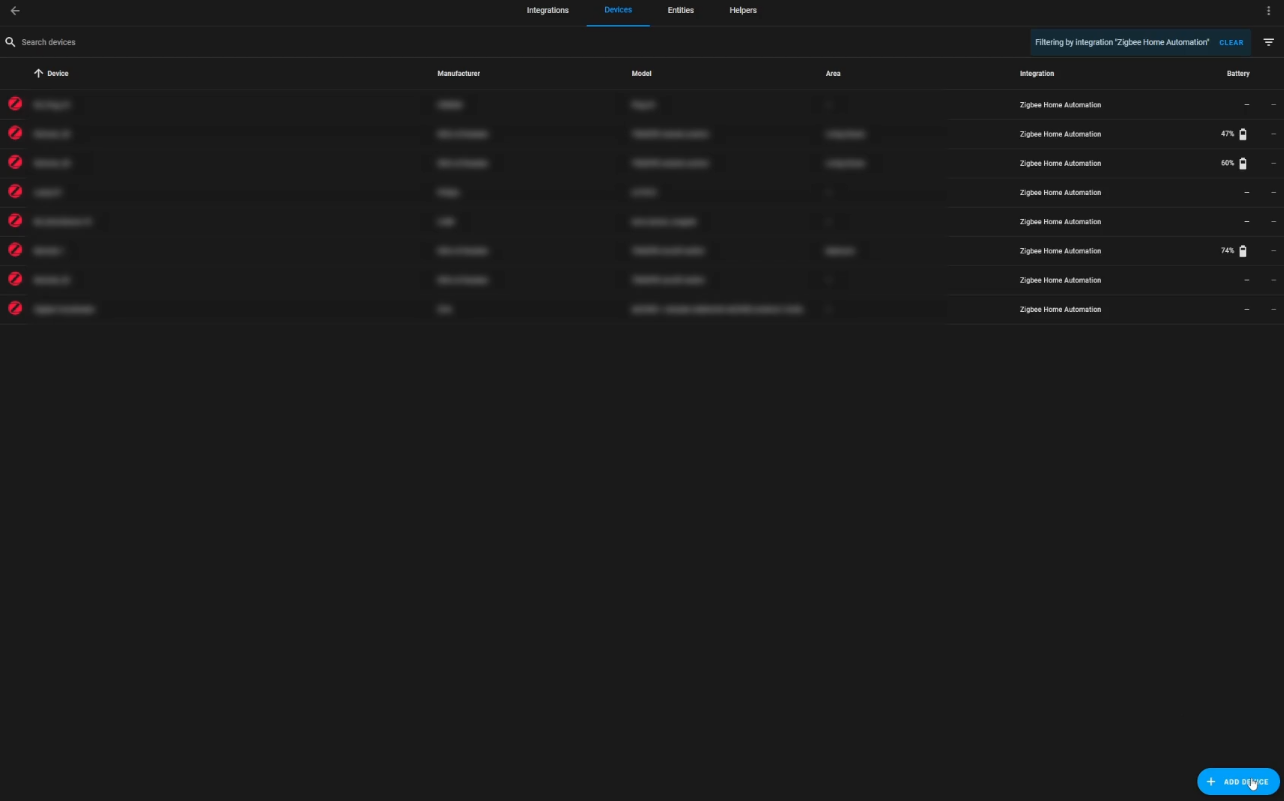Click the 'Filtering by integration' notice text

click(x=1122, y=42)
